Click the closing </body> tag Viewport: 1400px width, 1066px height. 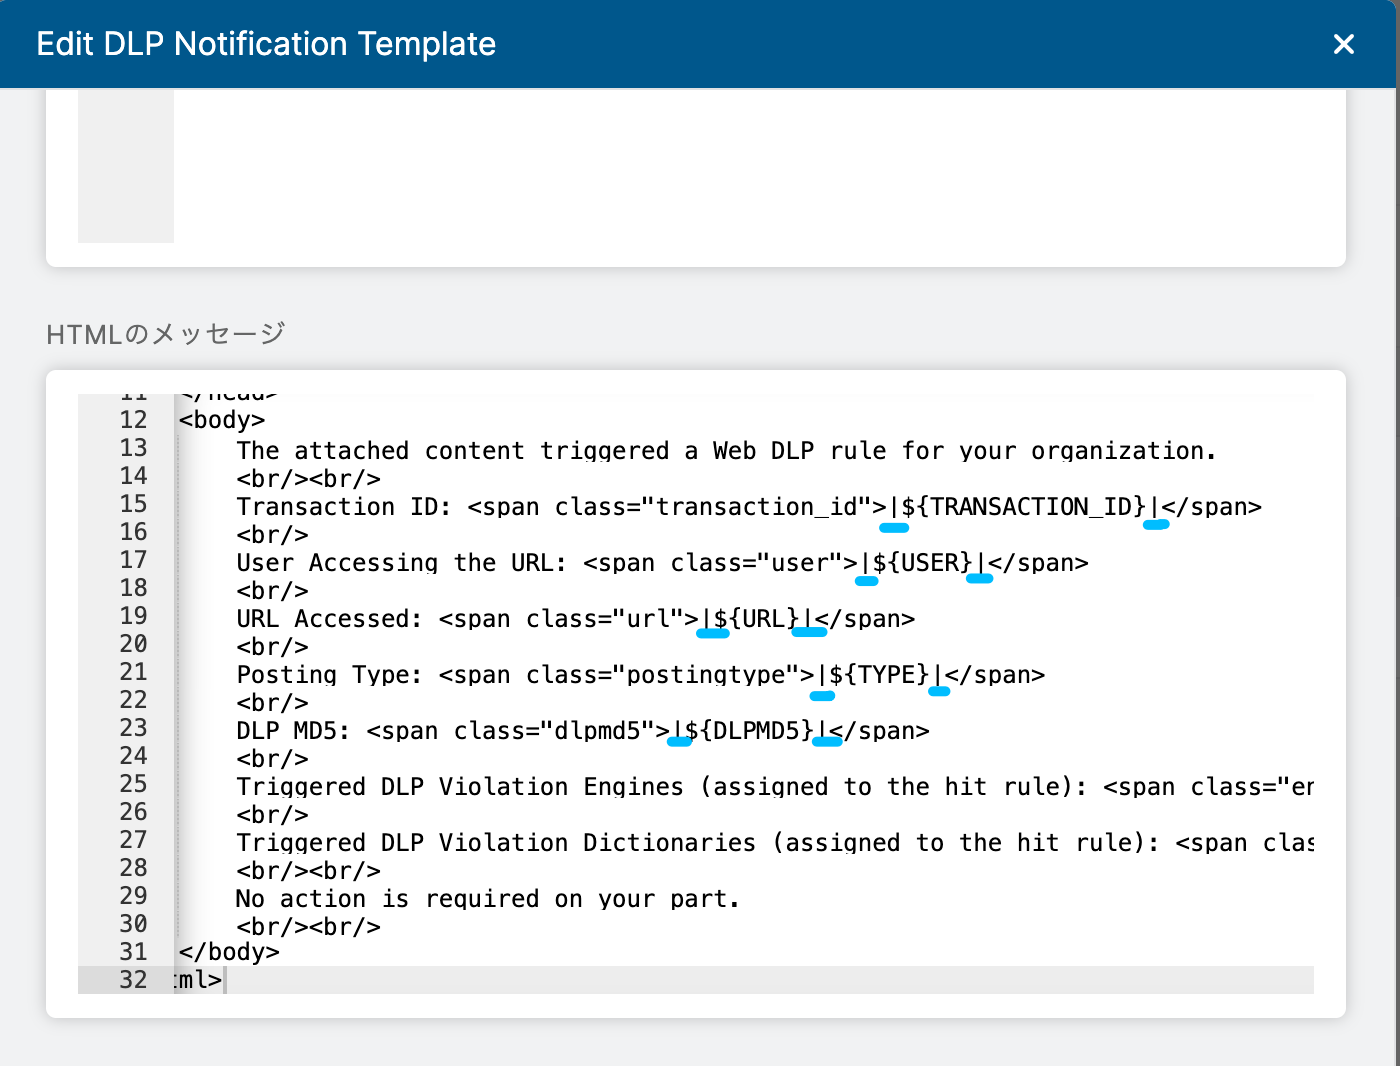coord(229,952)
